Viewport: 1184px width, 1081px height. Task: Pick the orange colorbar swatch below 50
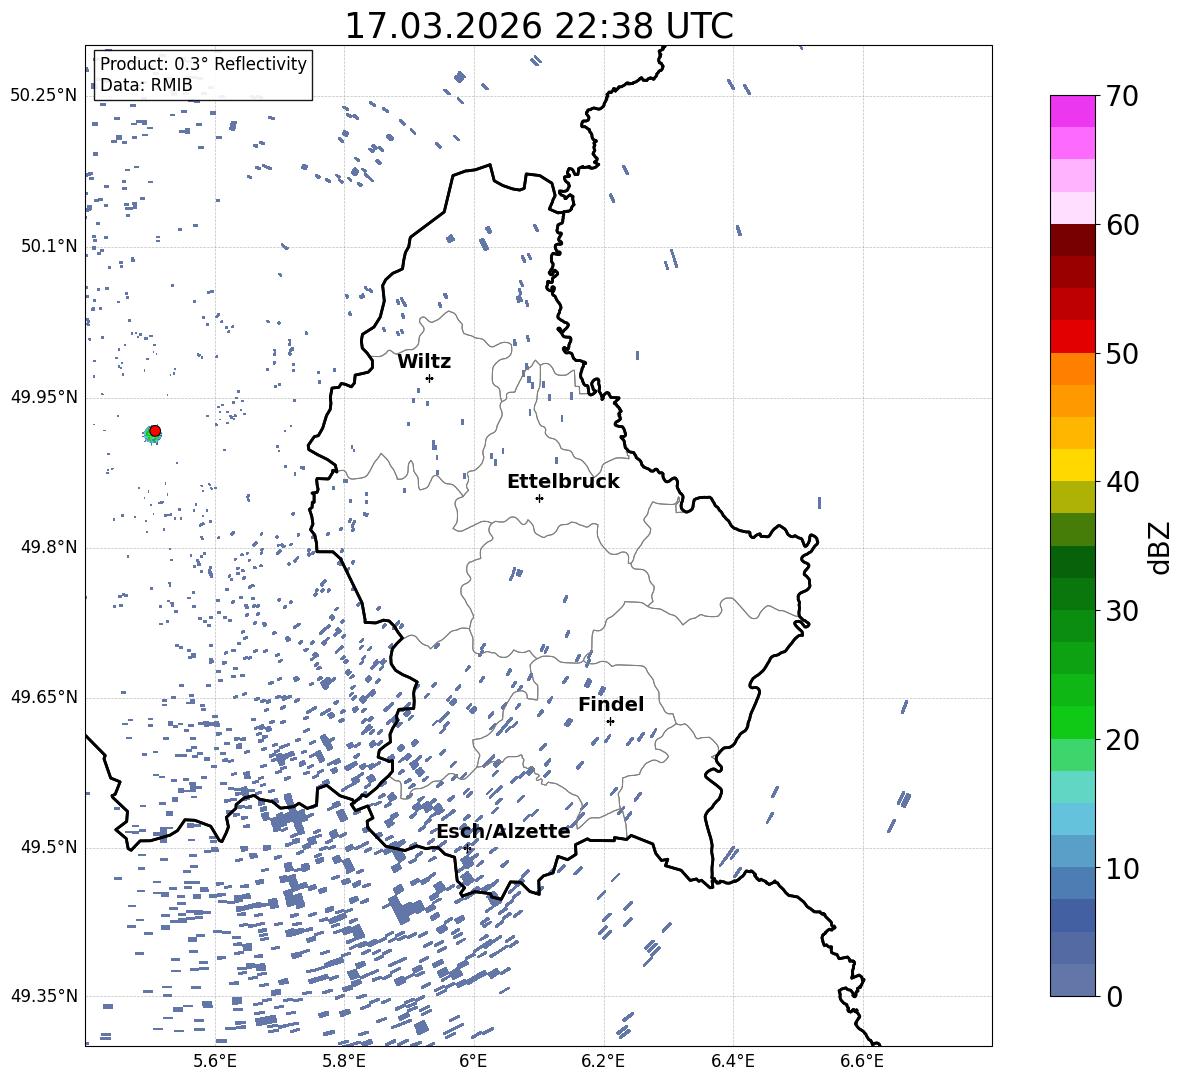click(1072, 369)
